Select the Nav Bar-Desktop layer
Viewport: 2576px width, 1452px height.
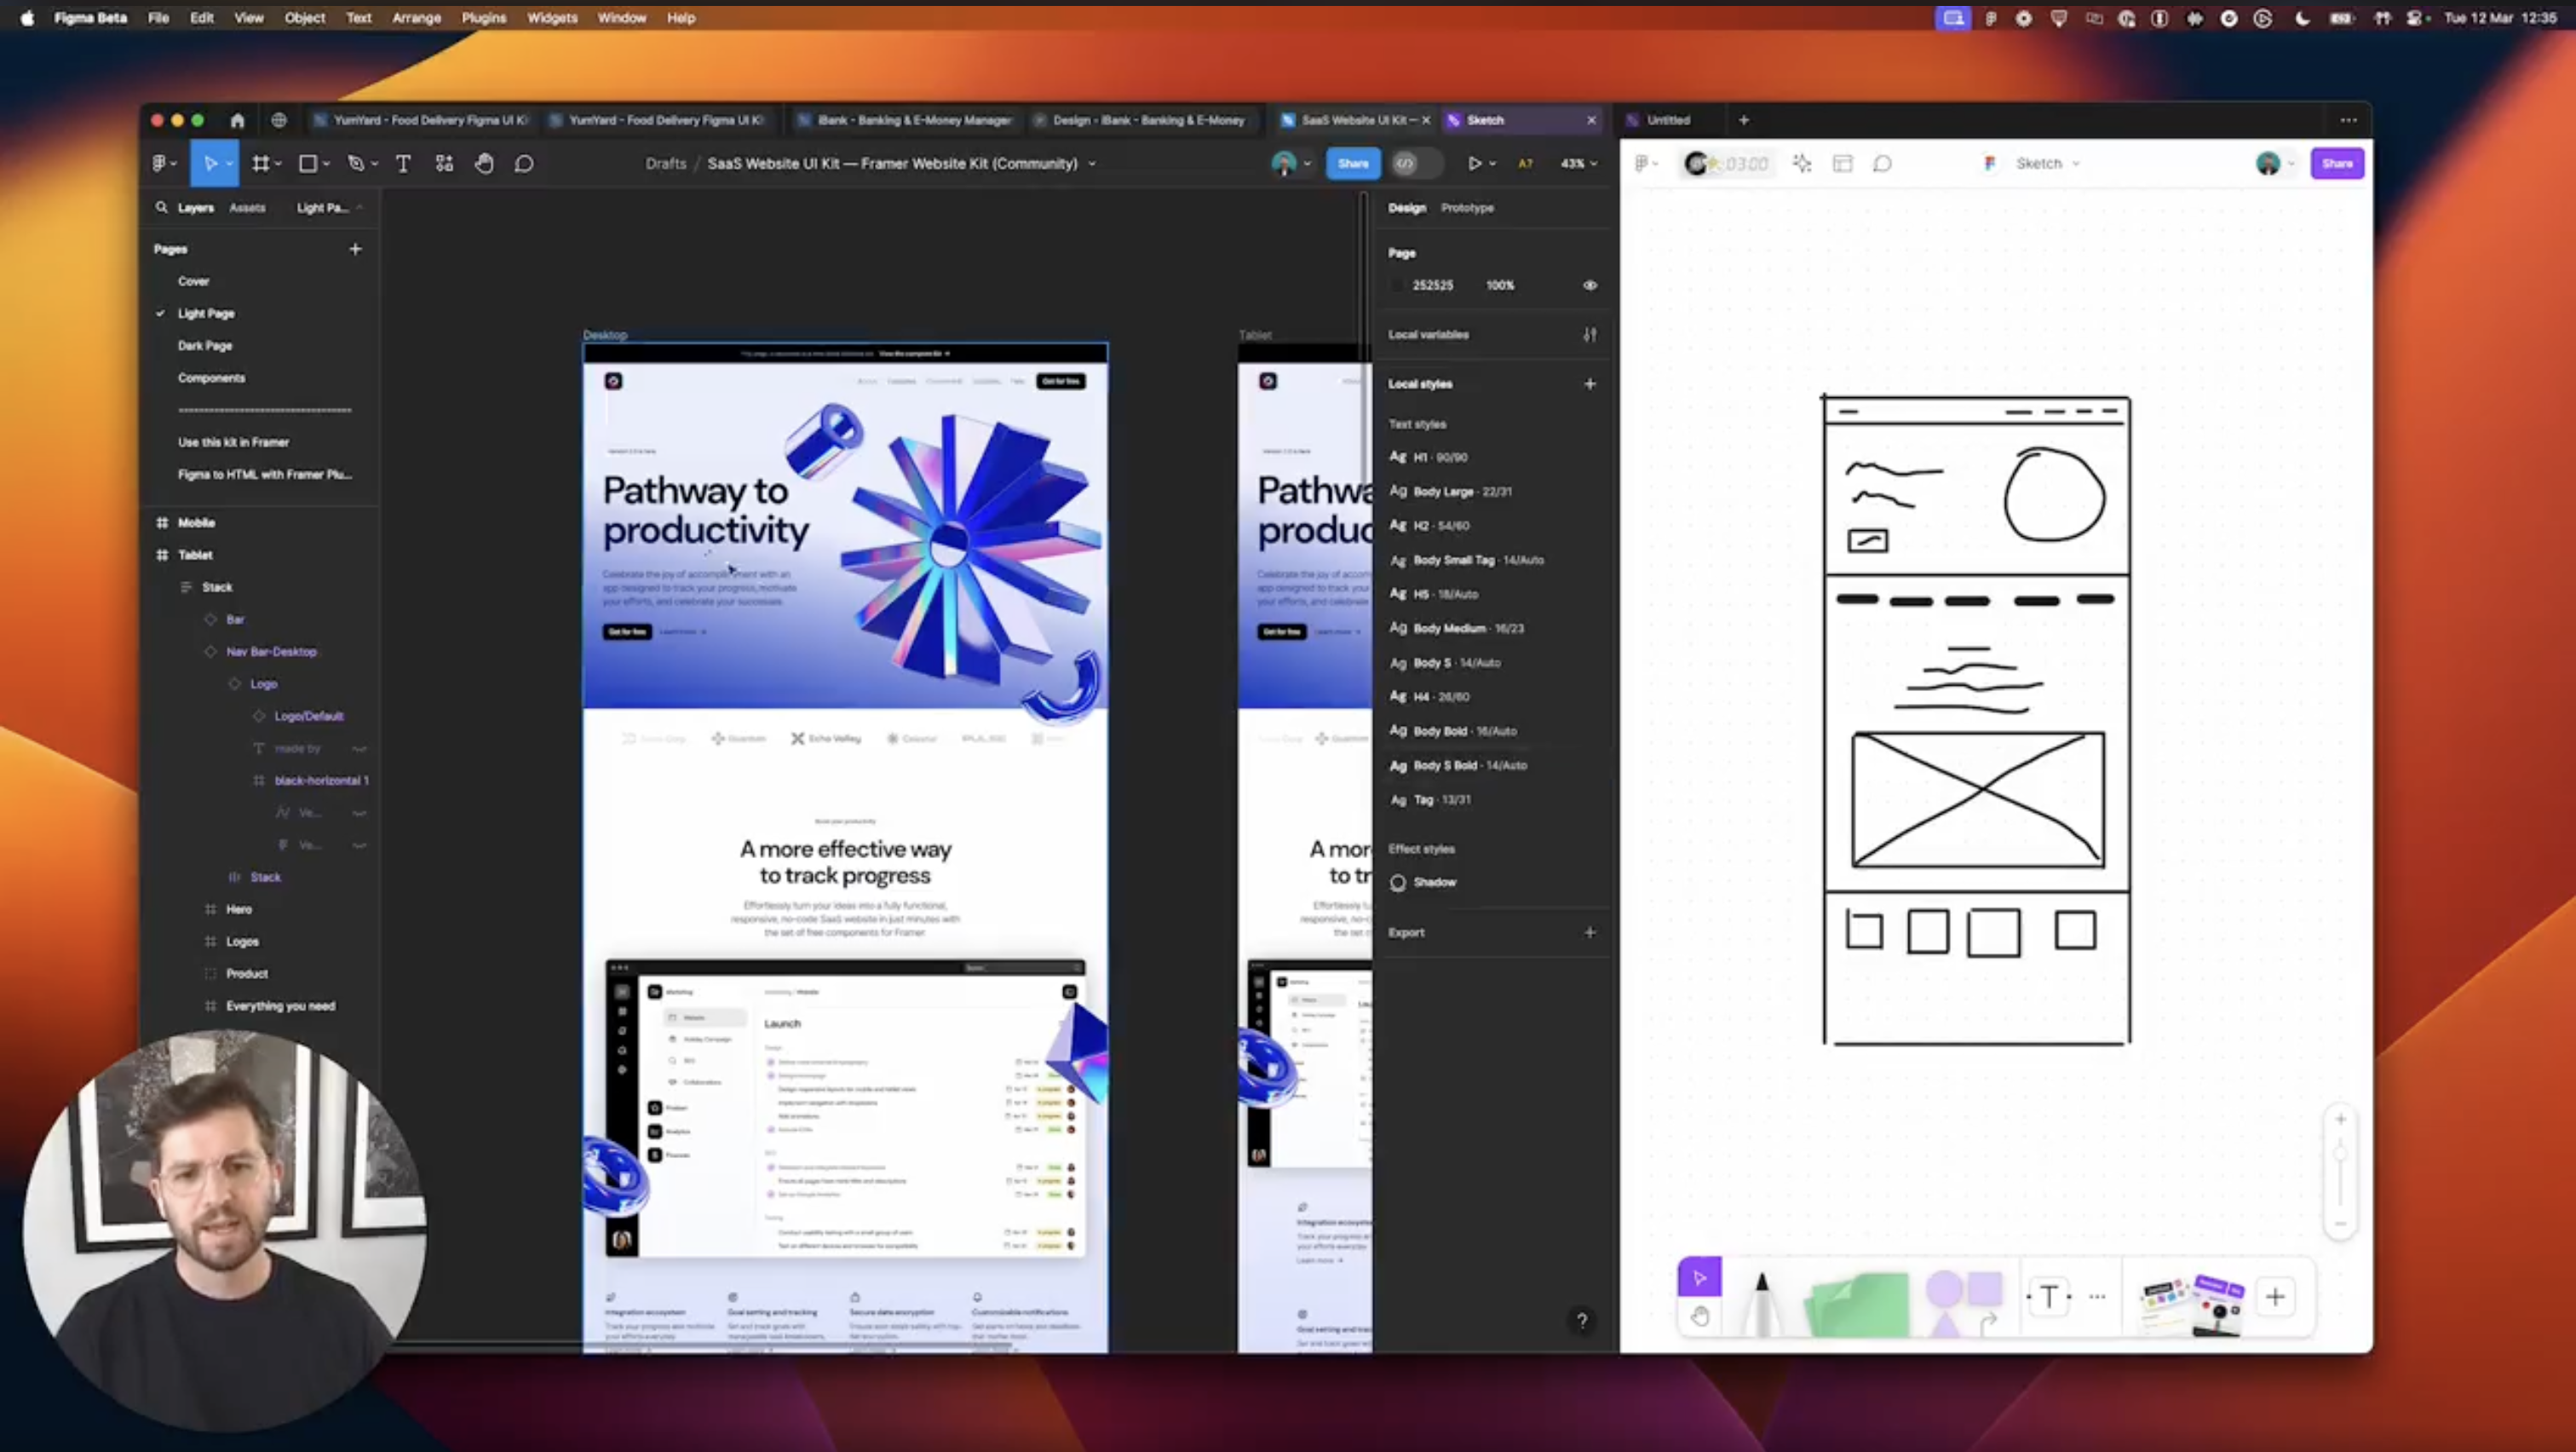(271, 651)
